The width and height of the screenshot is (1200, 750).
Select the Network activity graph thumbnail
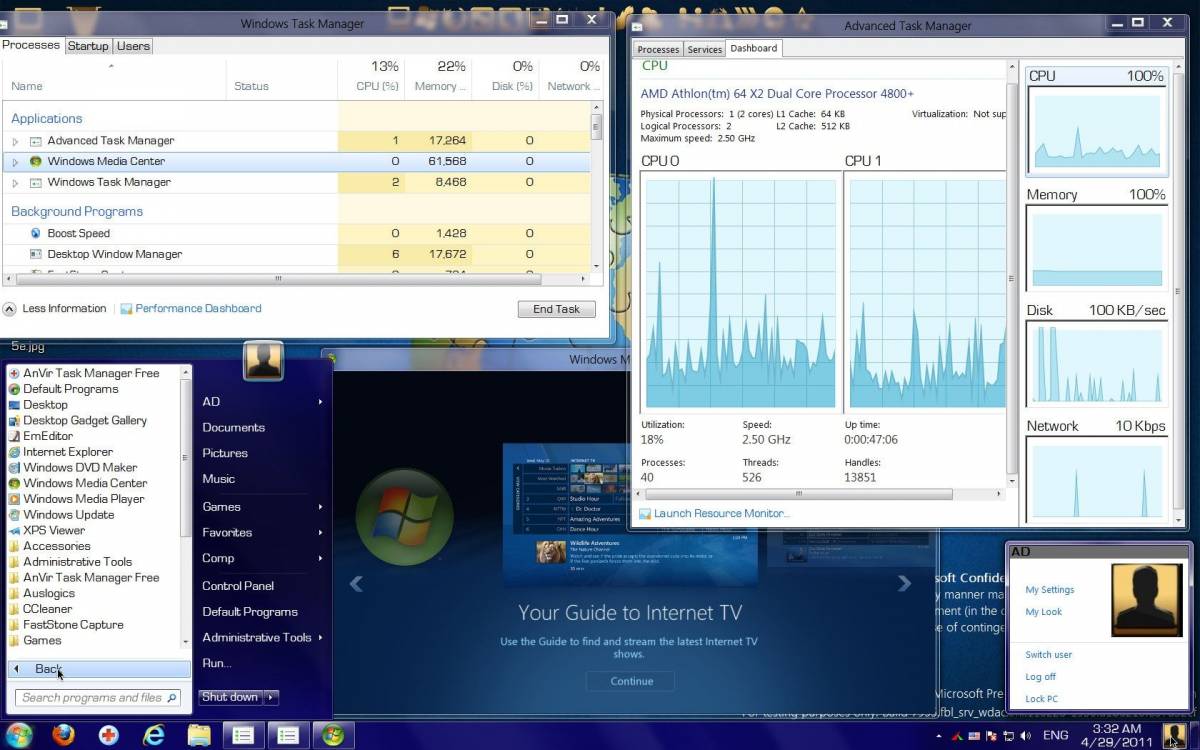(1097, 470)
